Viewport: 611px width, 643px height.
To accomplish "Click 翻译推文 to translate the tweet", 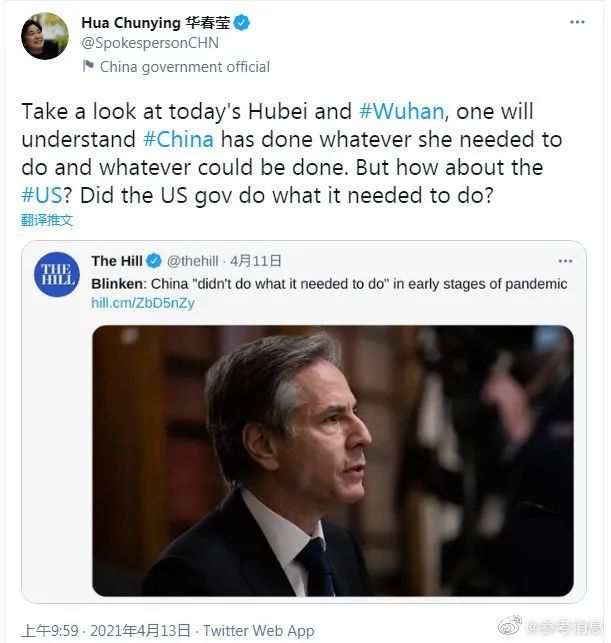I will pyautogui.click(x=47, y=220).
